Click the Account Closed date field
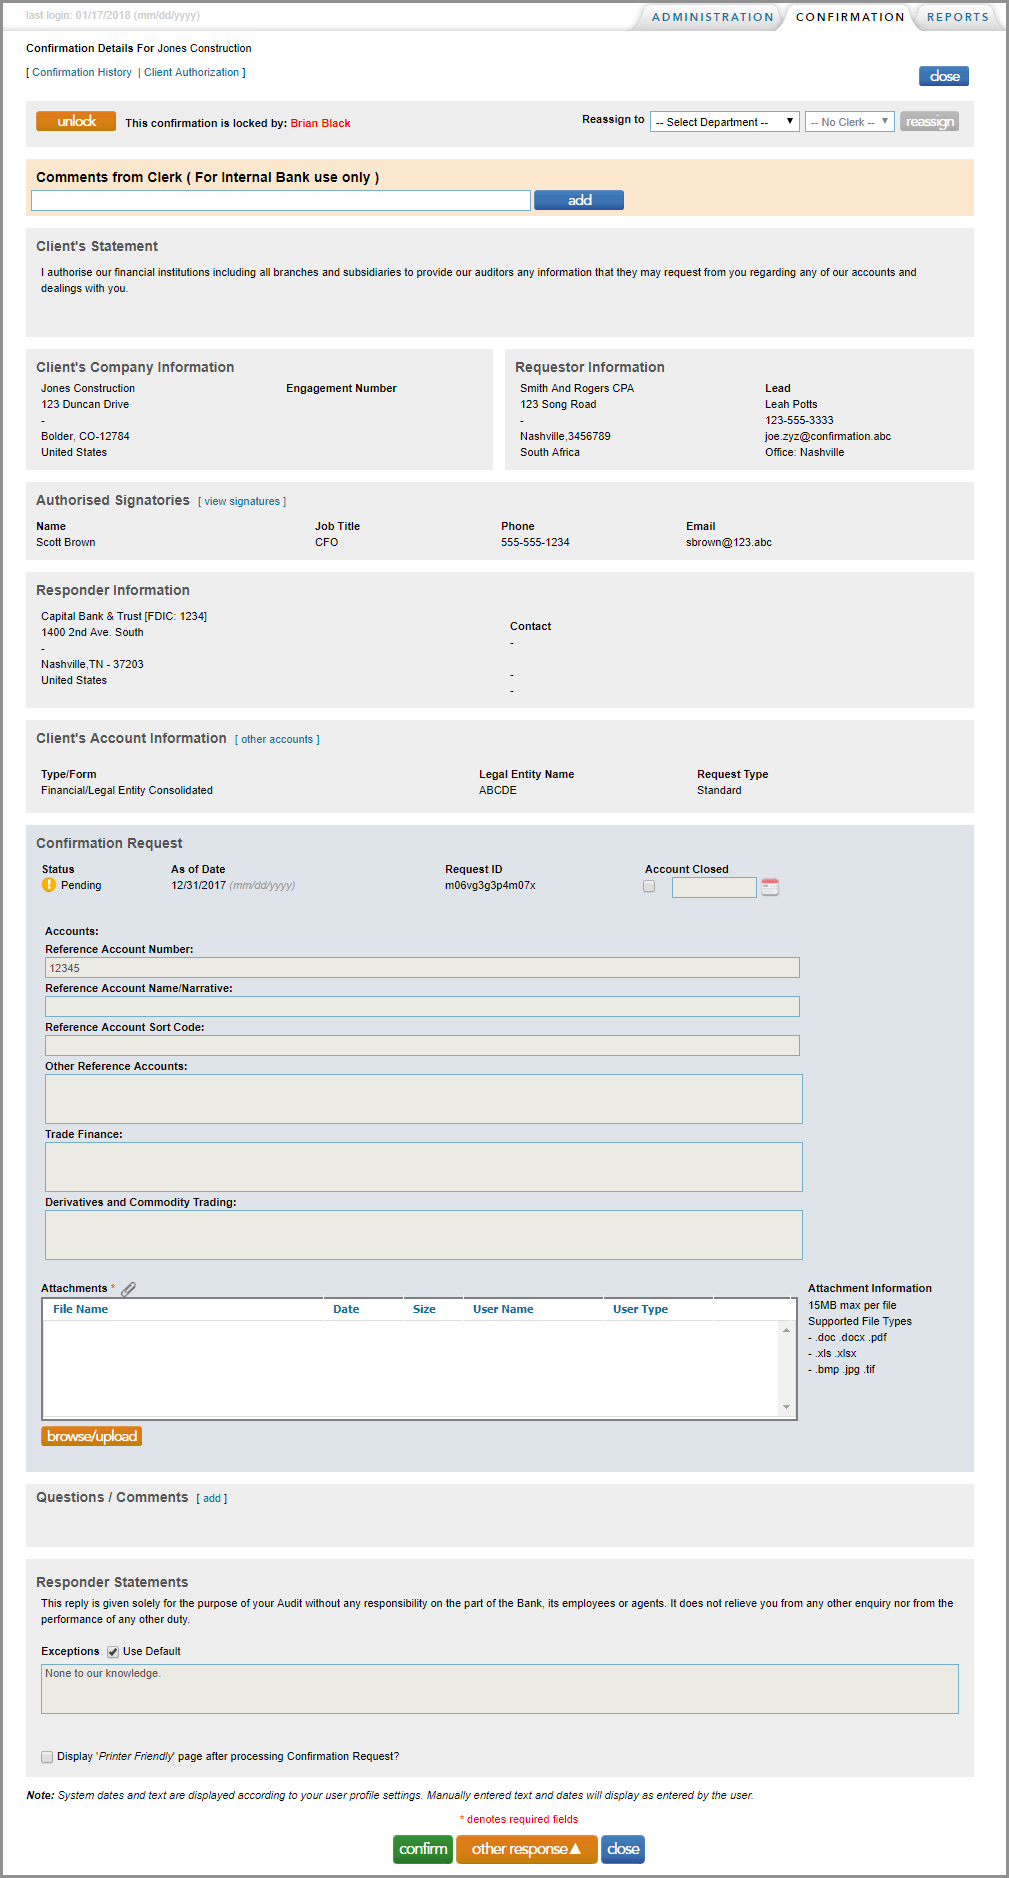This screenshot has width=1009, height=1878. pos(714,887)
